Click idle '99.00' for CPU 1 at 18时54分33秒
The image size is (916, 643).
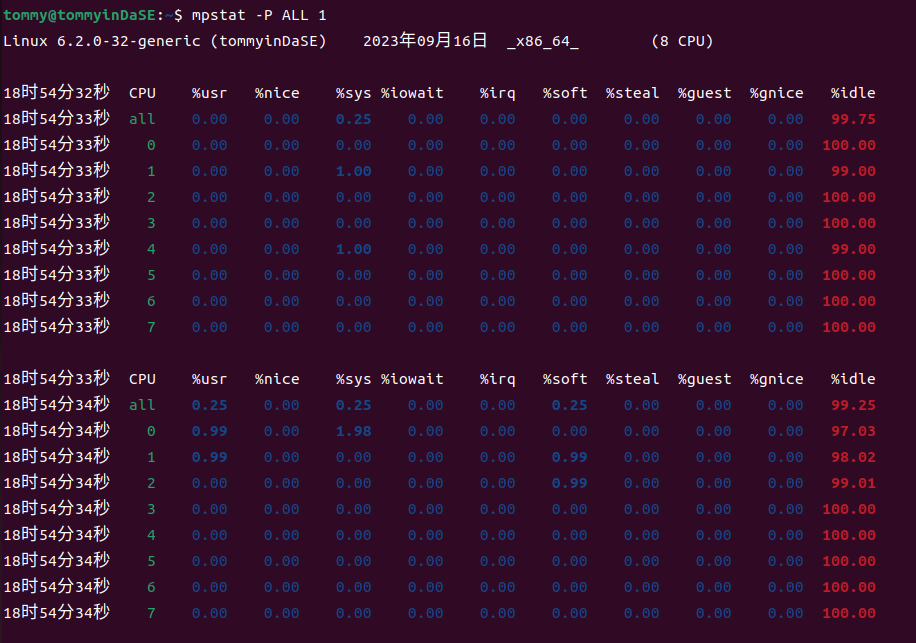853,171
